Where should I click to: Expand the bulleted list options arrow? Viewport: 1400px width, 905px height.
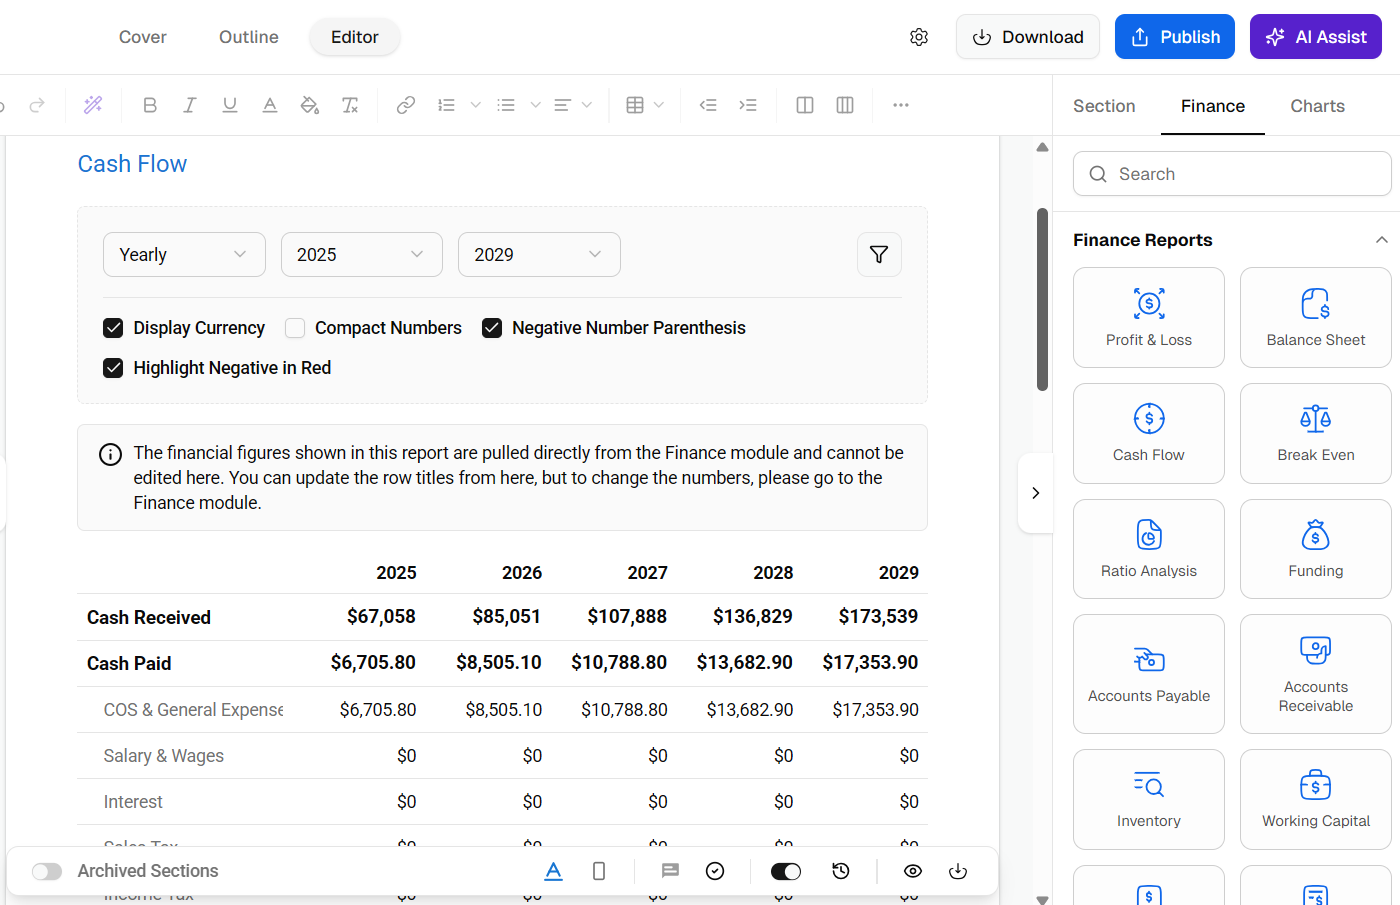[x=536, y=105]
